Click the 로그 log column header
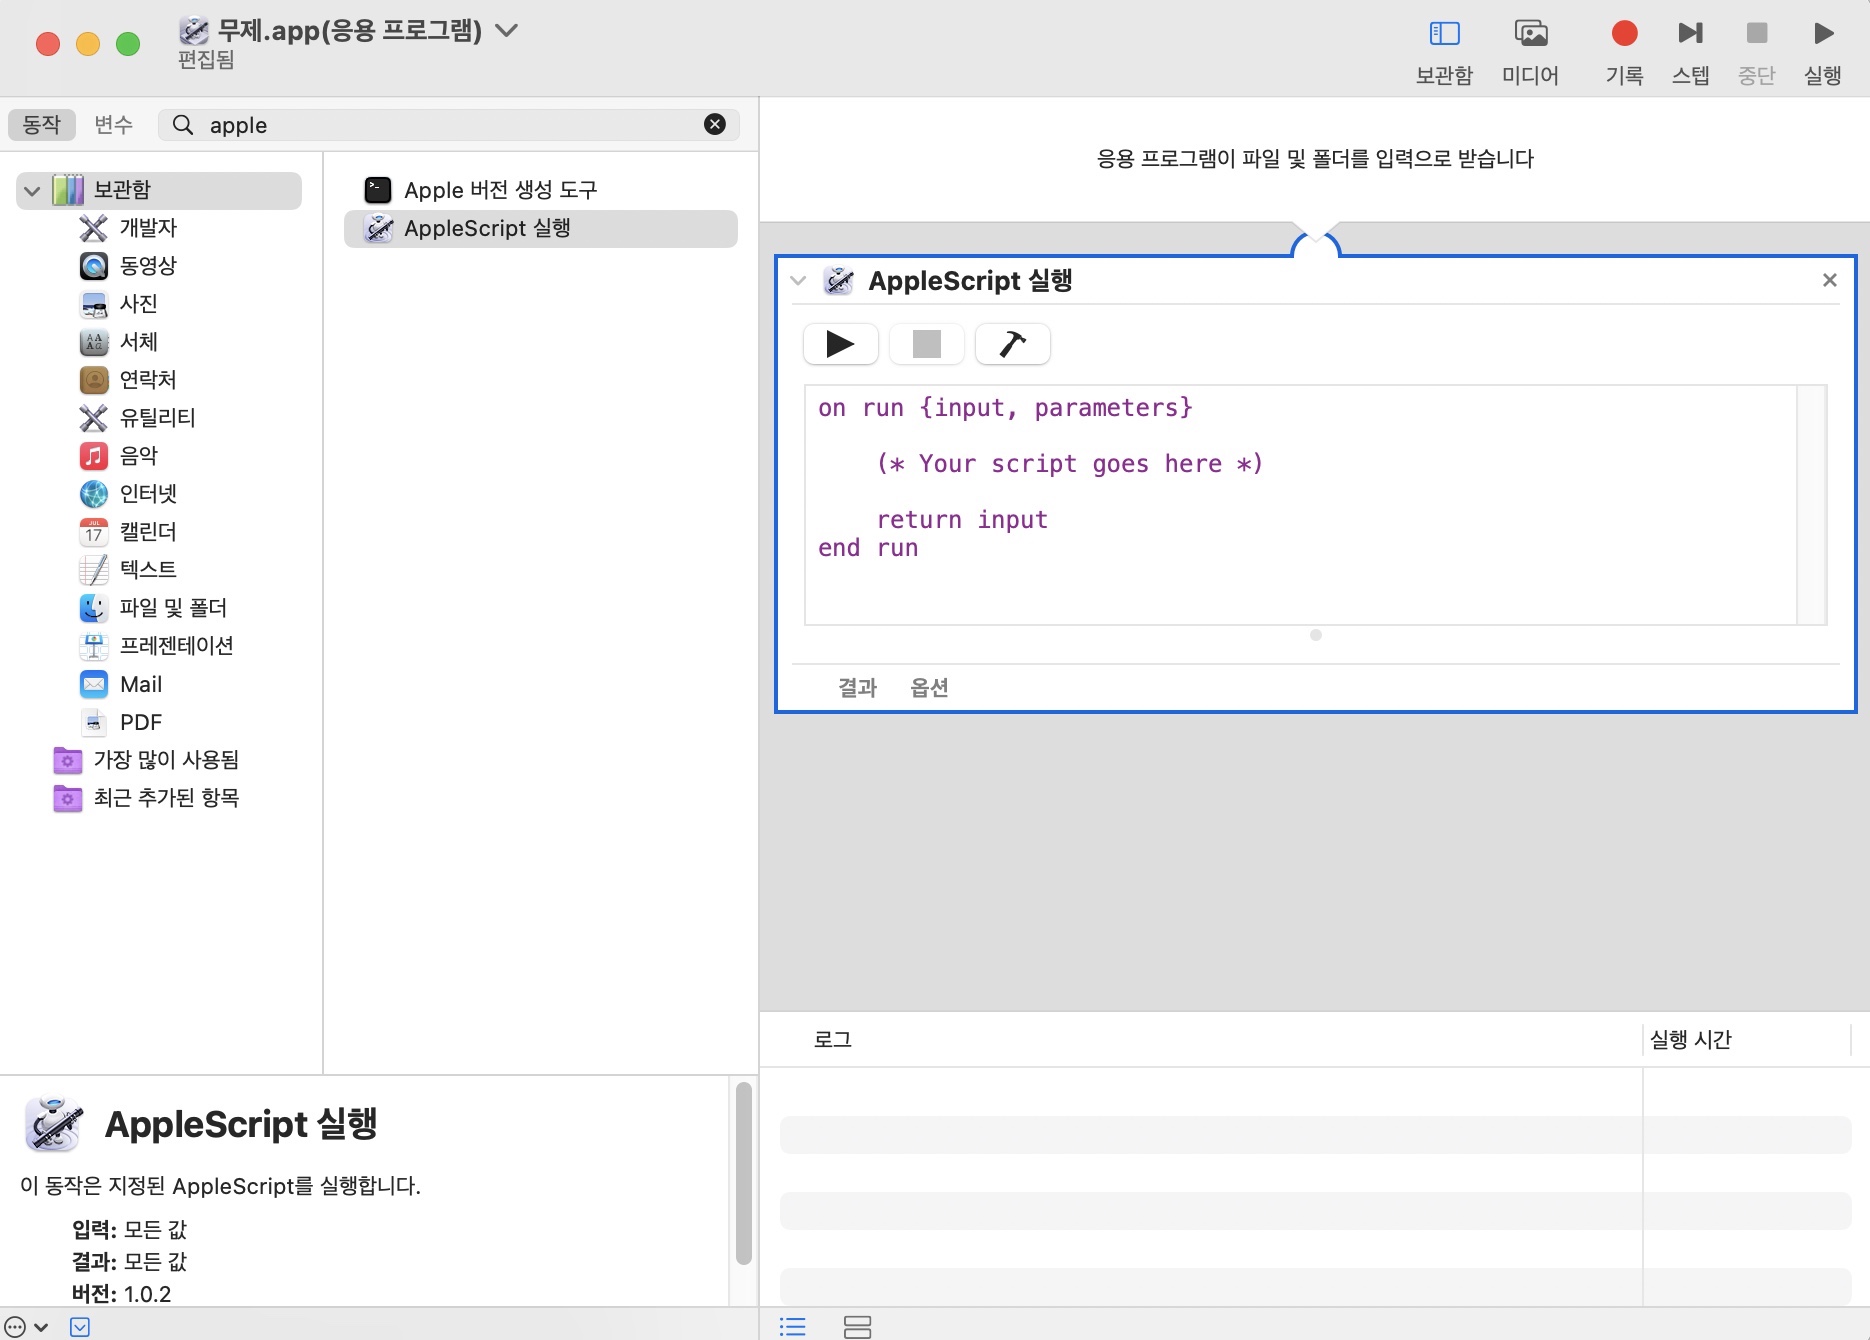Viewport: 1870px width, 1340px height. [832, 1040]
